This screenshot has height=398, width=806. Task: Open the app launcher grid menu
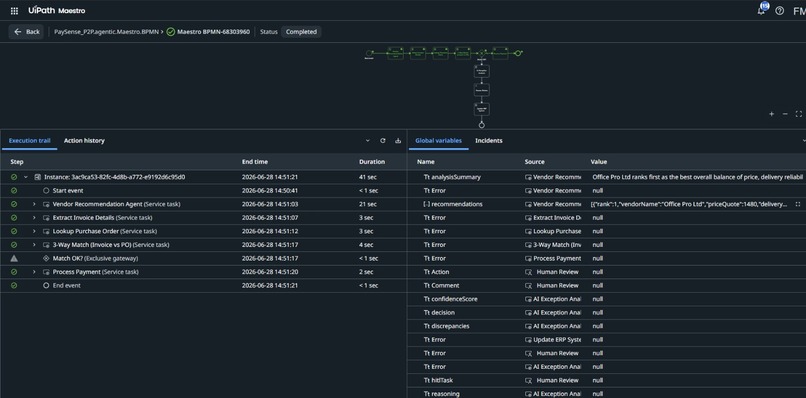tap(14, 11)
